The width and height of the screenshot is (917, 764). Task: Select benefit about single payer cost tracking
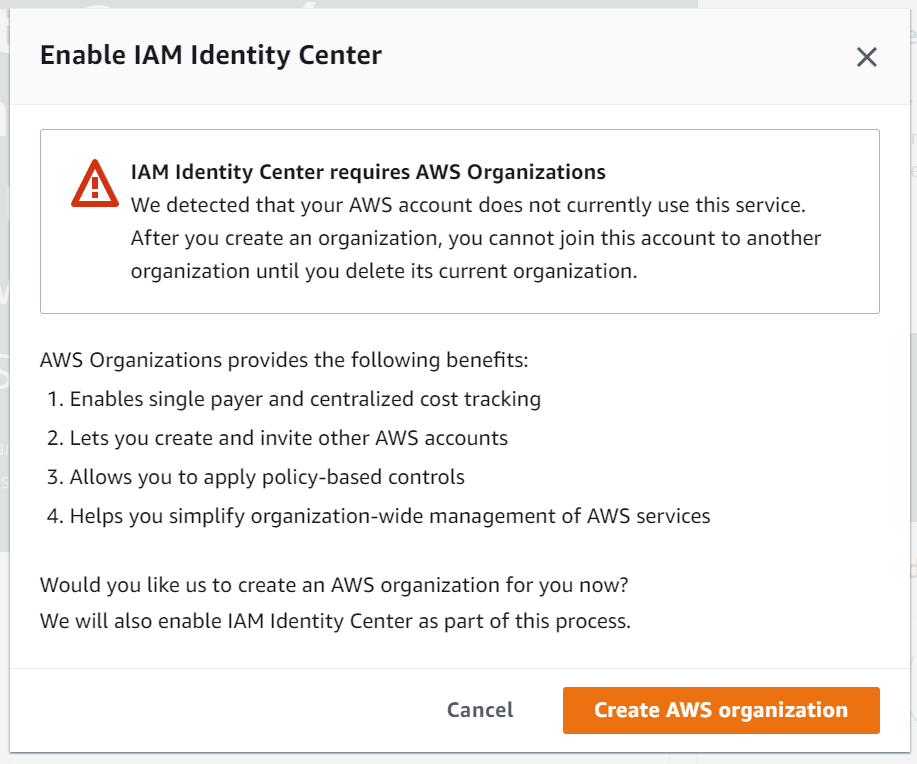coord(305,399)
